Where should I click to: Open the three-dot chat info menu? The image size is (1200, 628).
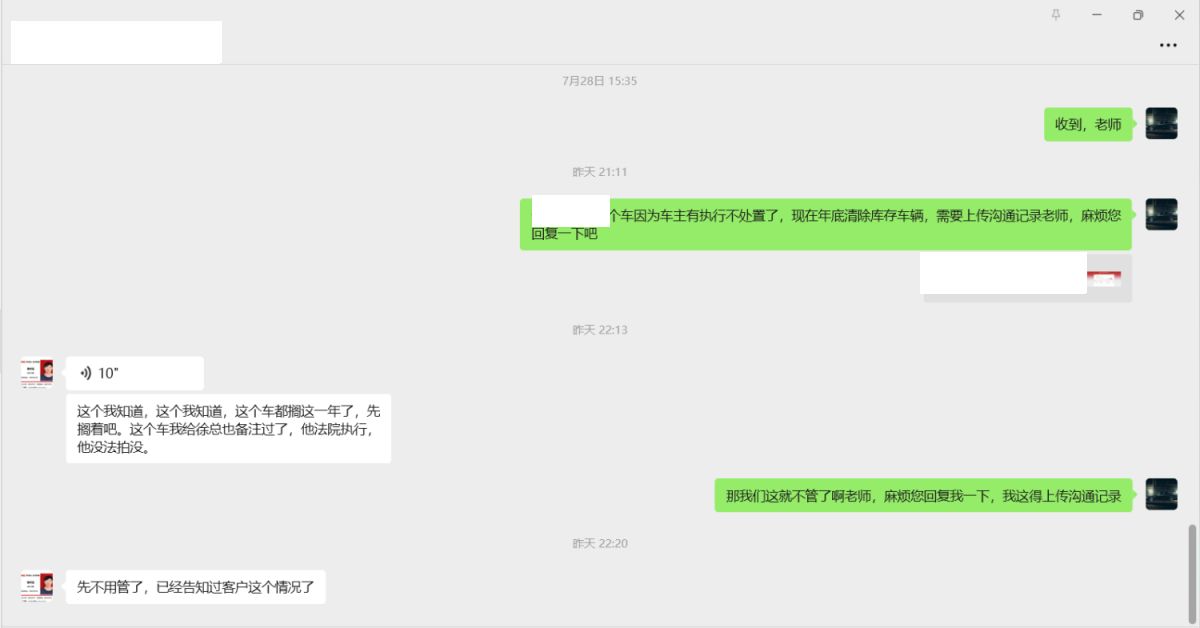click(1167, 45)
